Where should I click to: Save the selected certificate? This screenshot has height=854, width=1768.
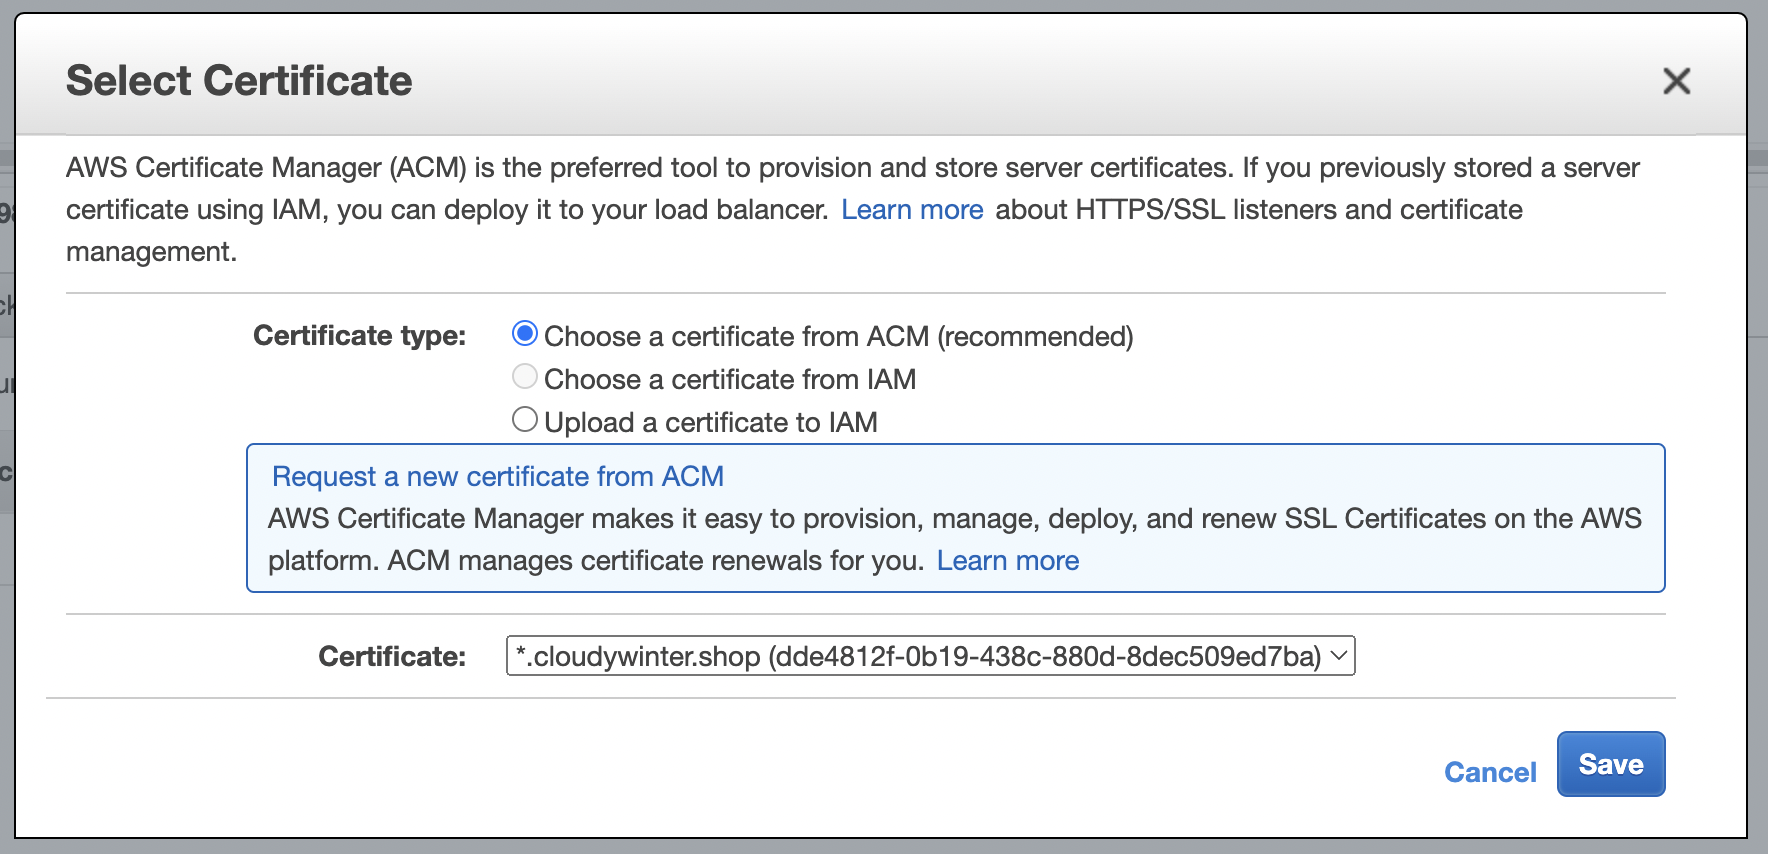[x=1611, y=764]
